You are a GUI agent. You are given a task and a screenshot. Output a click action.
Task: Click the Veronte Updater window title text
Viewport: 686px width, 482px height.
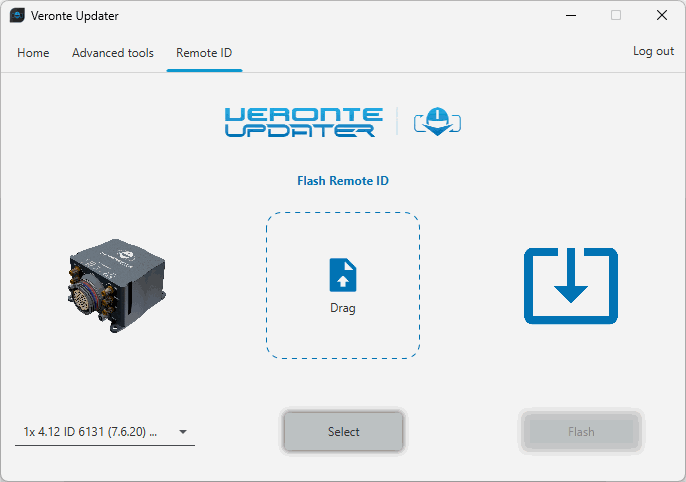(75, 16)
